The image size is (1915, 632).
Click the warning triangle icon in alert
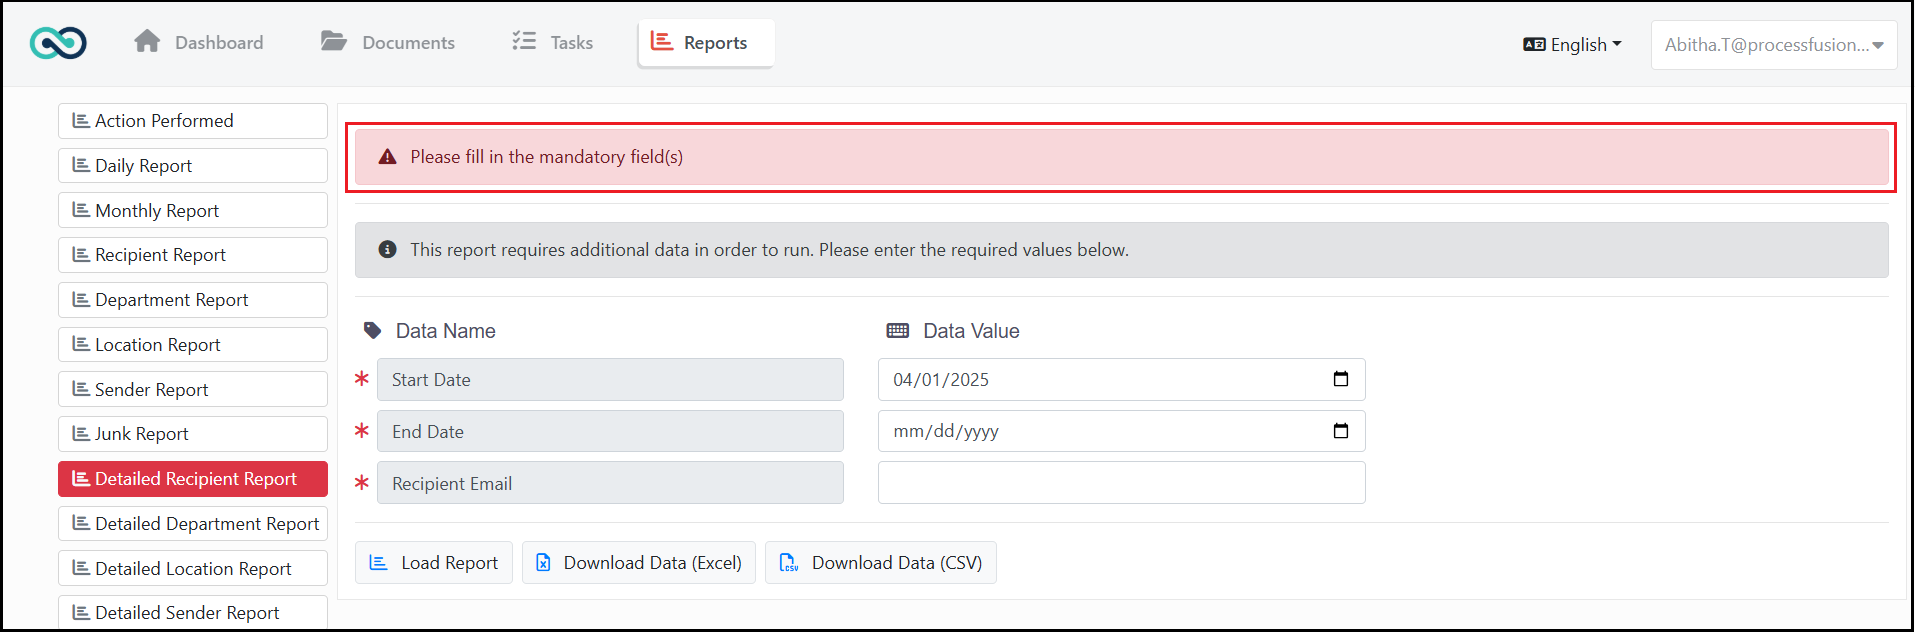click(388, 157)
